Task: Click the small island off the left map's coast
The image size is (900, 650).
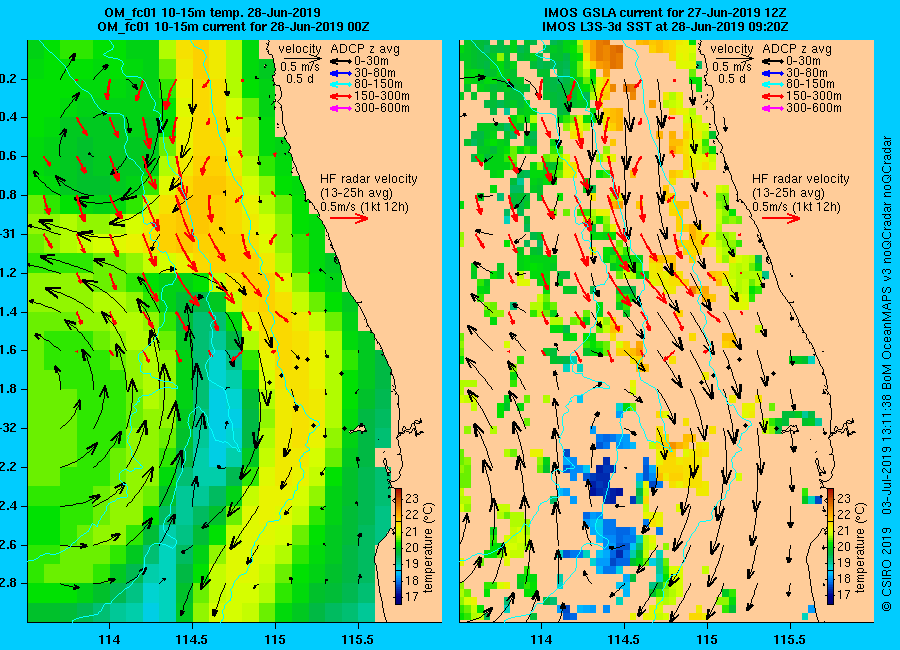Action: coord(358,428)
